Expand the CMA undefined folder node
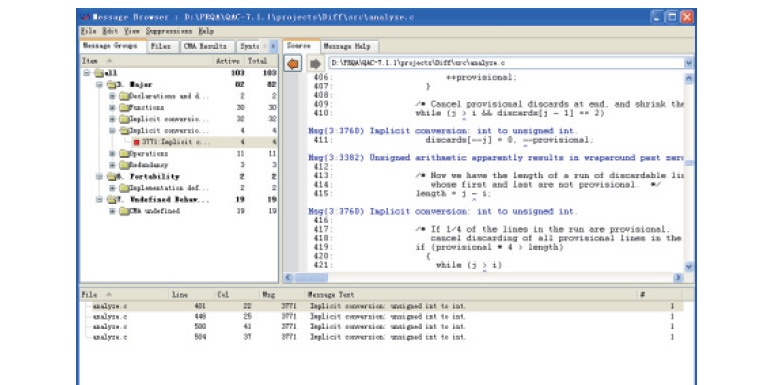The width and height of the screenshot is (770, 385). (112, 211)
